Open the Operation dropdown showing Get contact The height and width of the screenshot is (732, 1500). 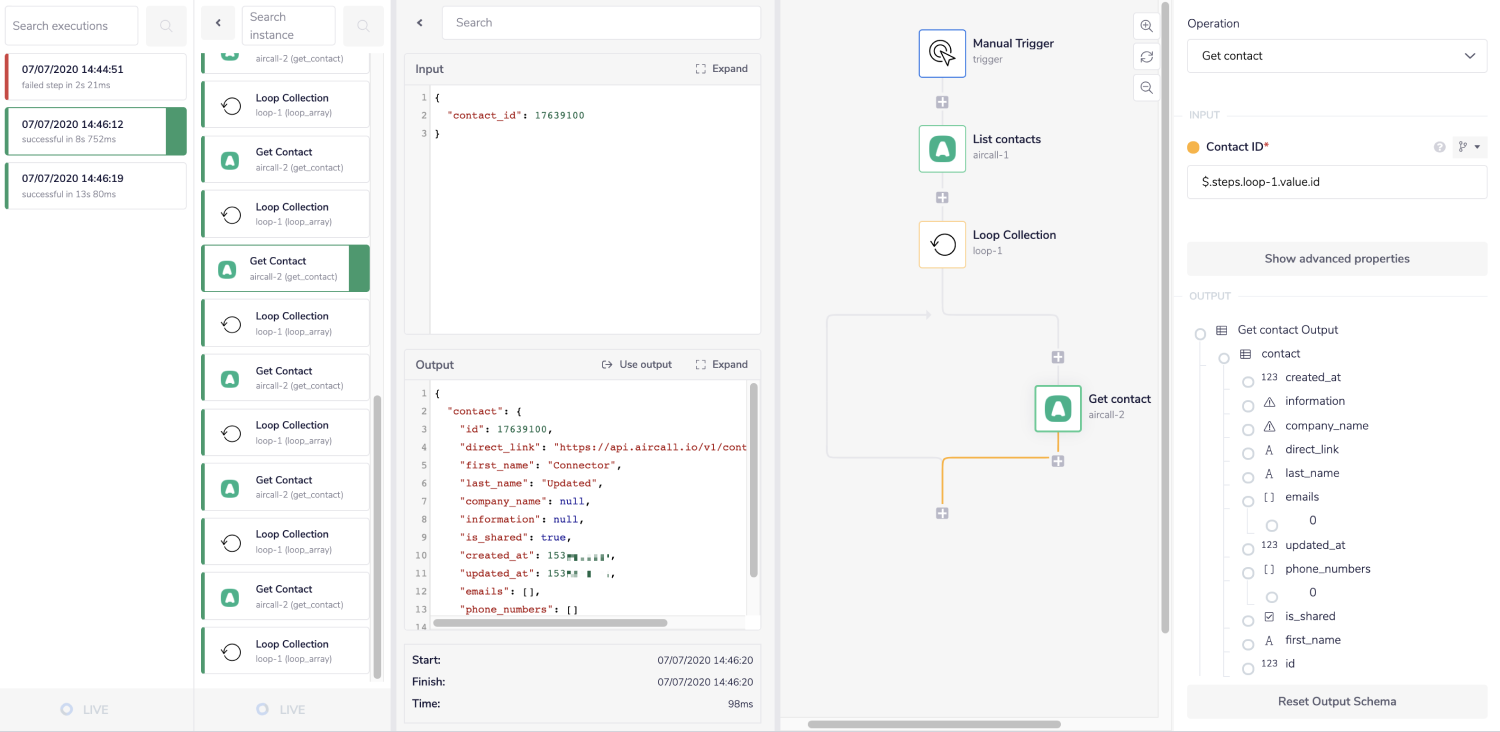click(x=1337, y=55)
